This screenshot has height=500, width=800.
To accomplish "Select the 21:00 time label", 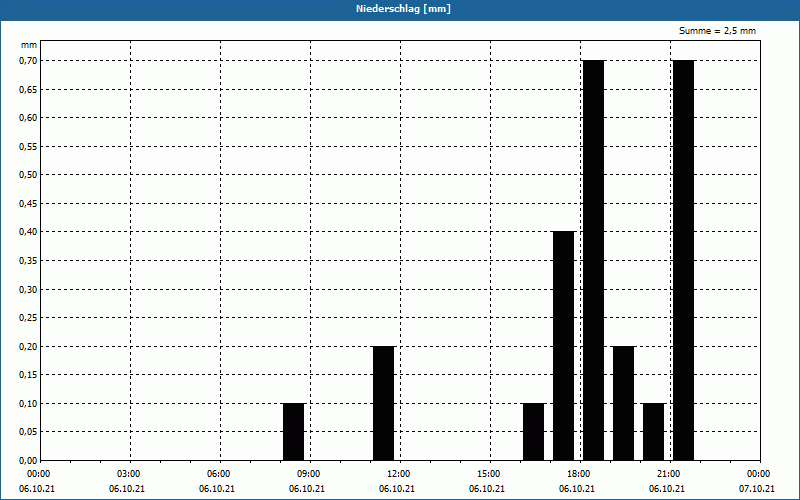I will pyautogui.click(x=669, y=474).
